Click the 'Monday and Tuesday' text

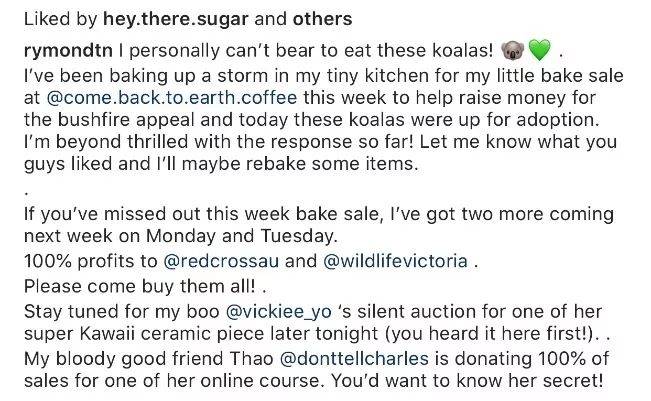240,237
